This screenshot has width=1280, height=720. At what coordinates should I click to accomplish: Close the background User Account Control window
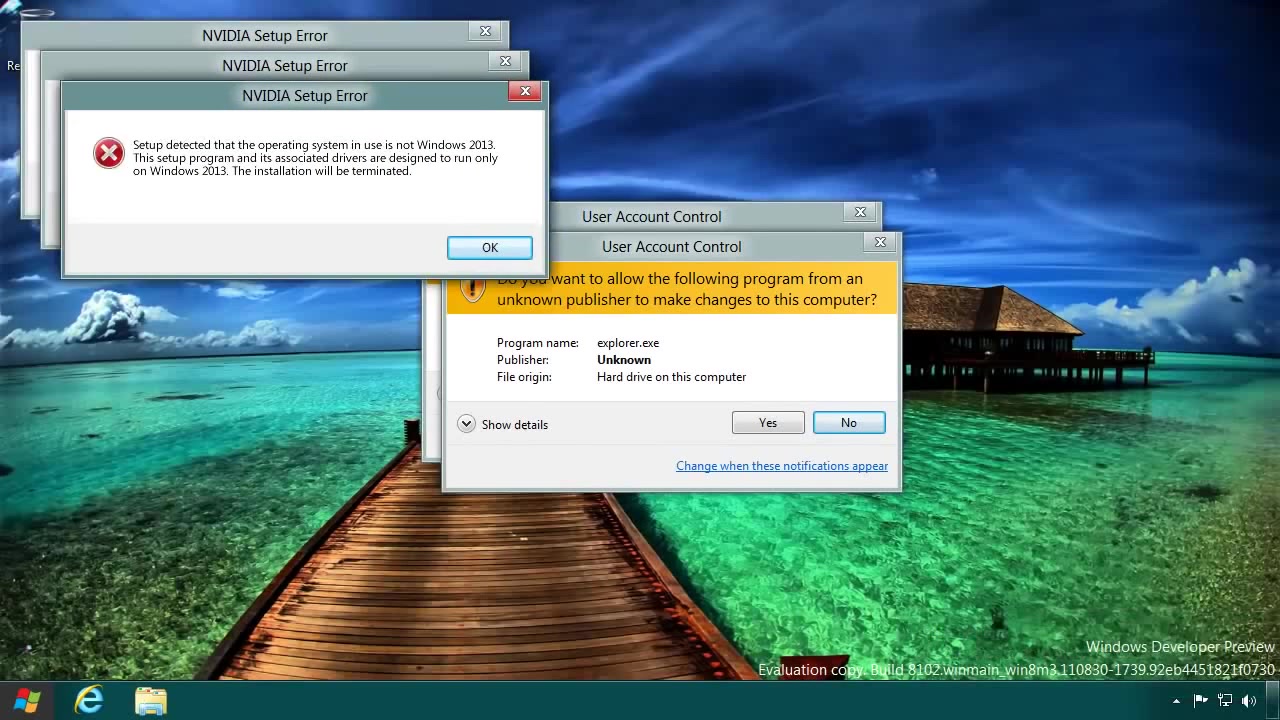[860, 212]
